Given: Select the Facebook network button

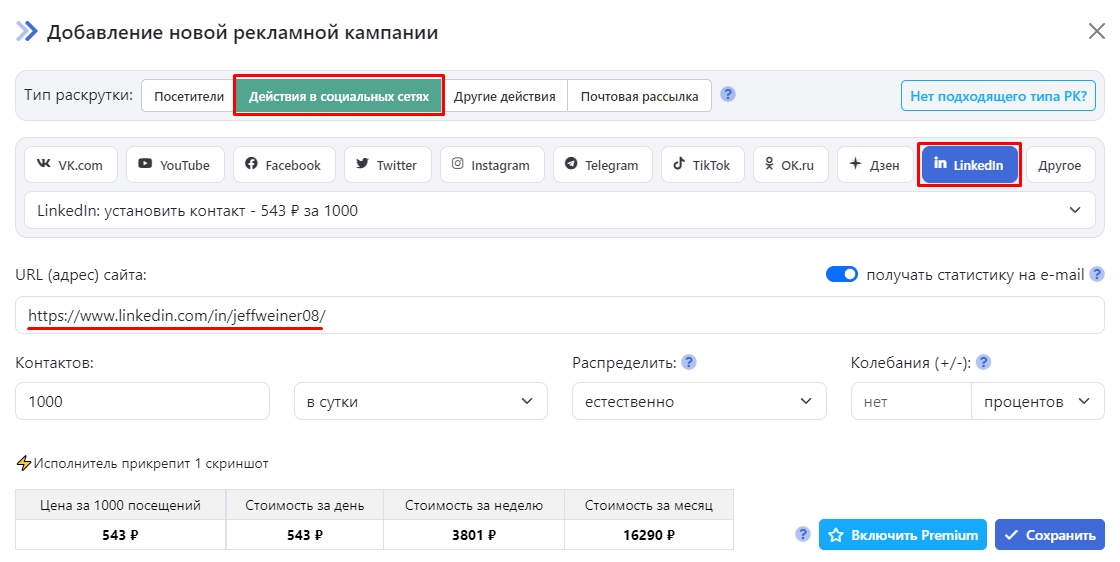Looking at the screenshot, I should tap(283, 165).
